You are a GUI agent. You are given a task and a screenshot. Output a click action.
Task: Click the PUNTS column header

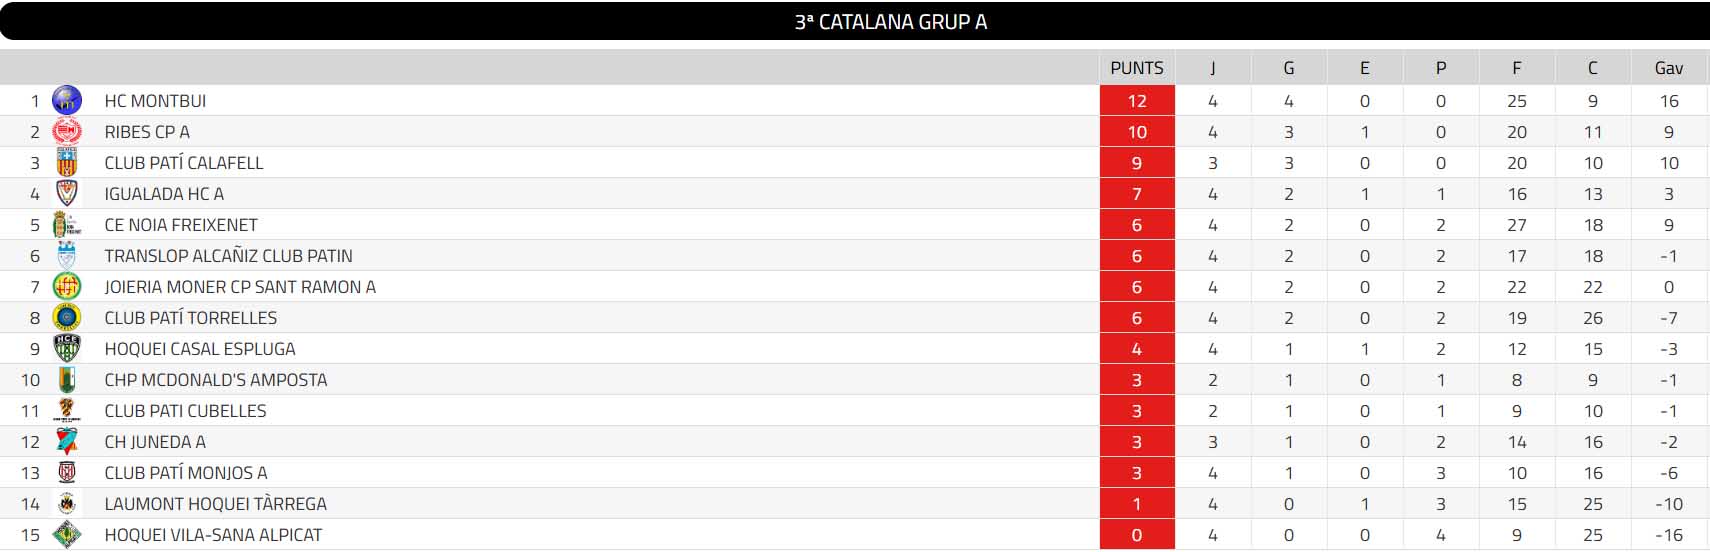point(1137,68)
